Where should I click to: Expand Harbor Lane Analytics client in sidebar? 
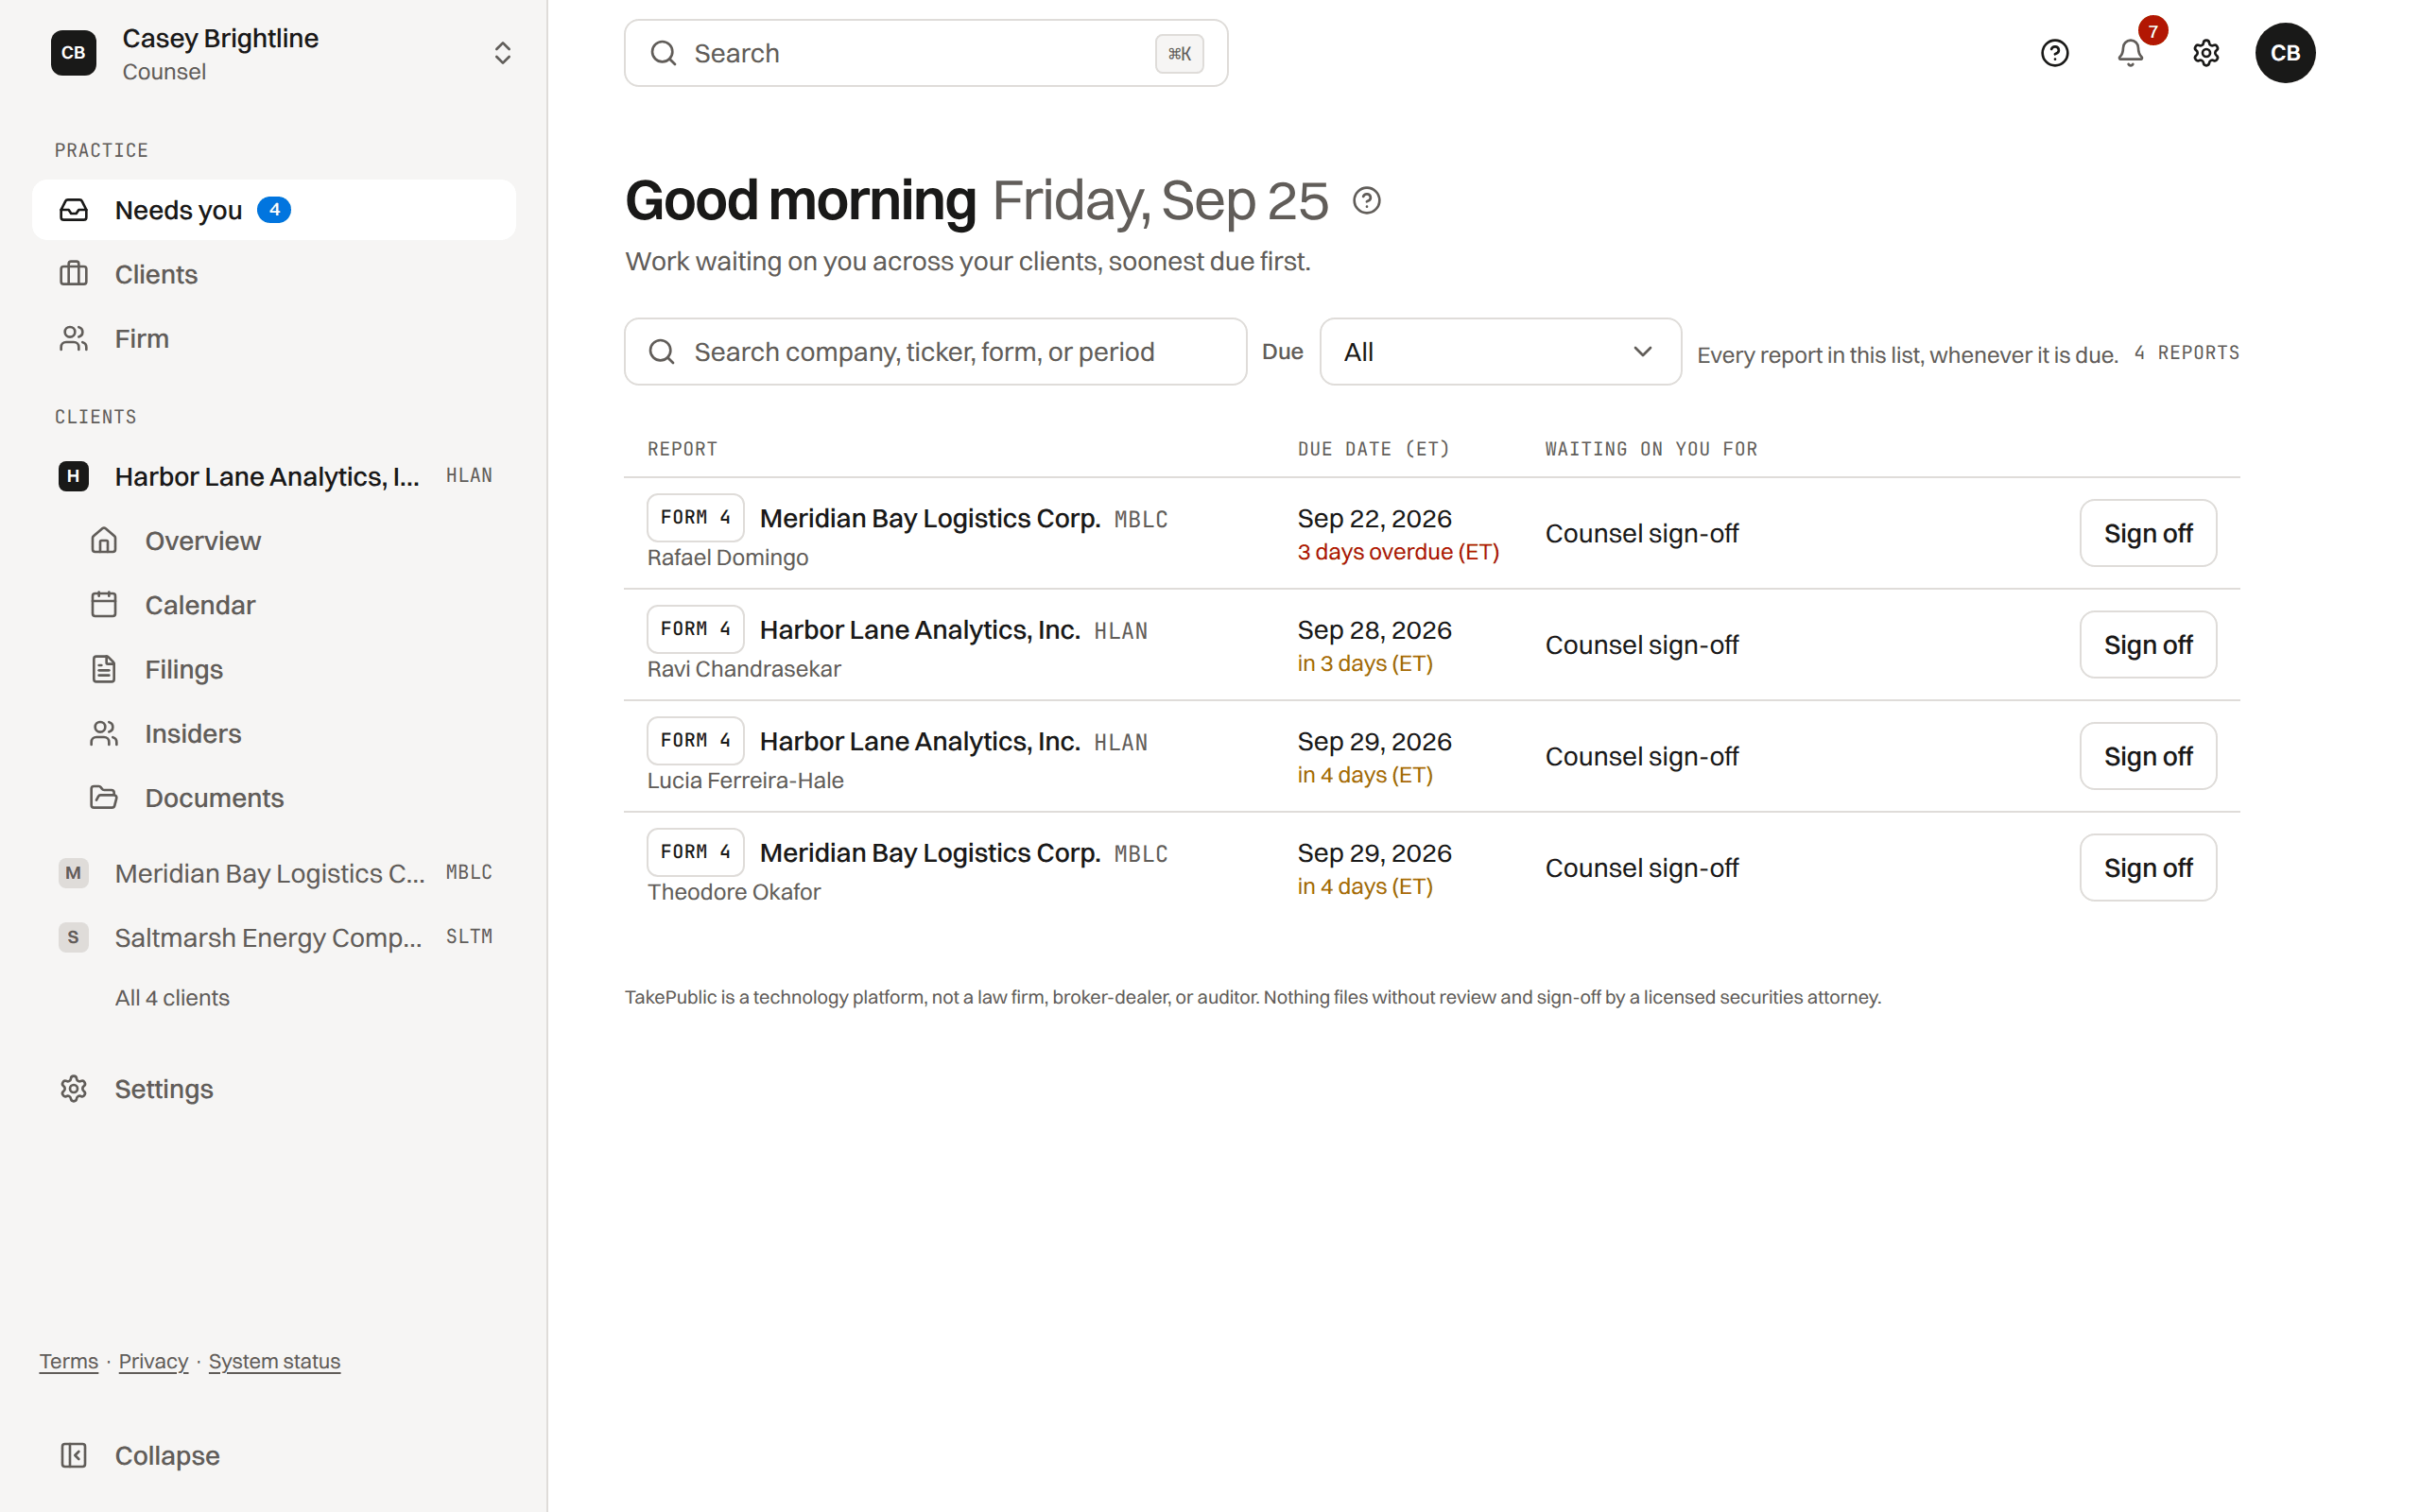[x=274, y=476]
